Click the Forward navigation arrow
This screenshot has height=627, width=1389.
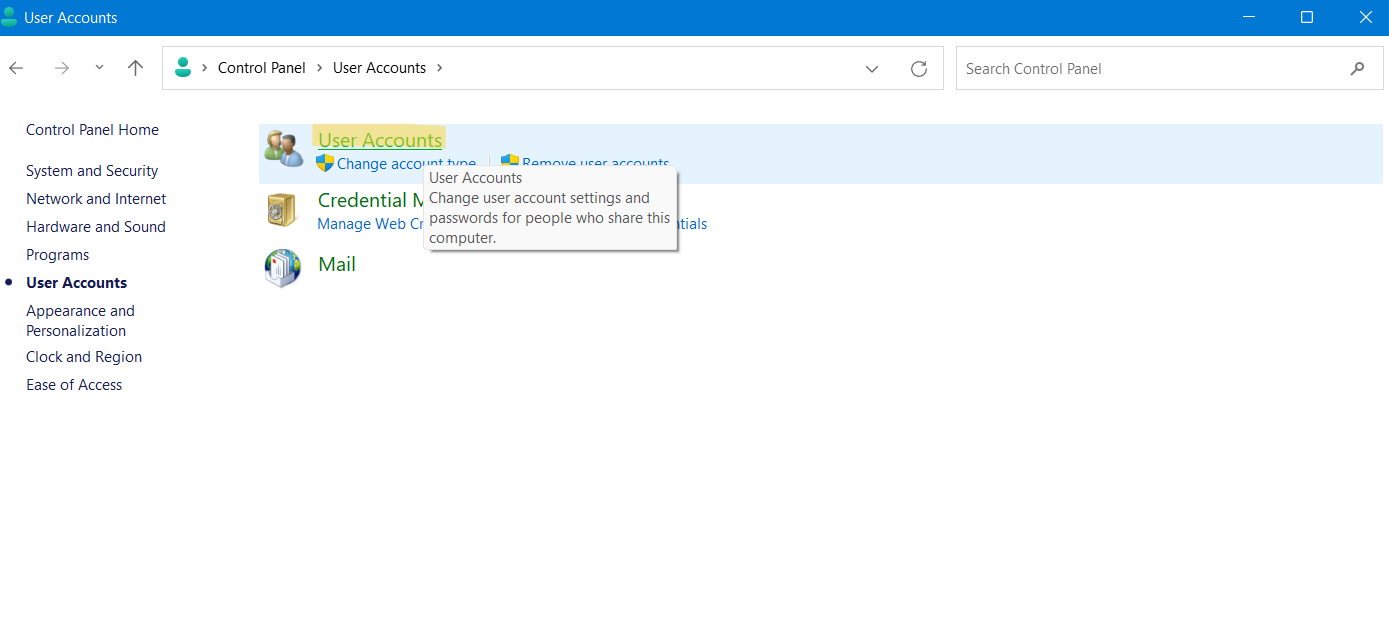coord(62,68)
